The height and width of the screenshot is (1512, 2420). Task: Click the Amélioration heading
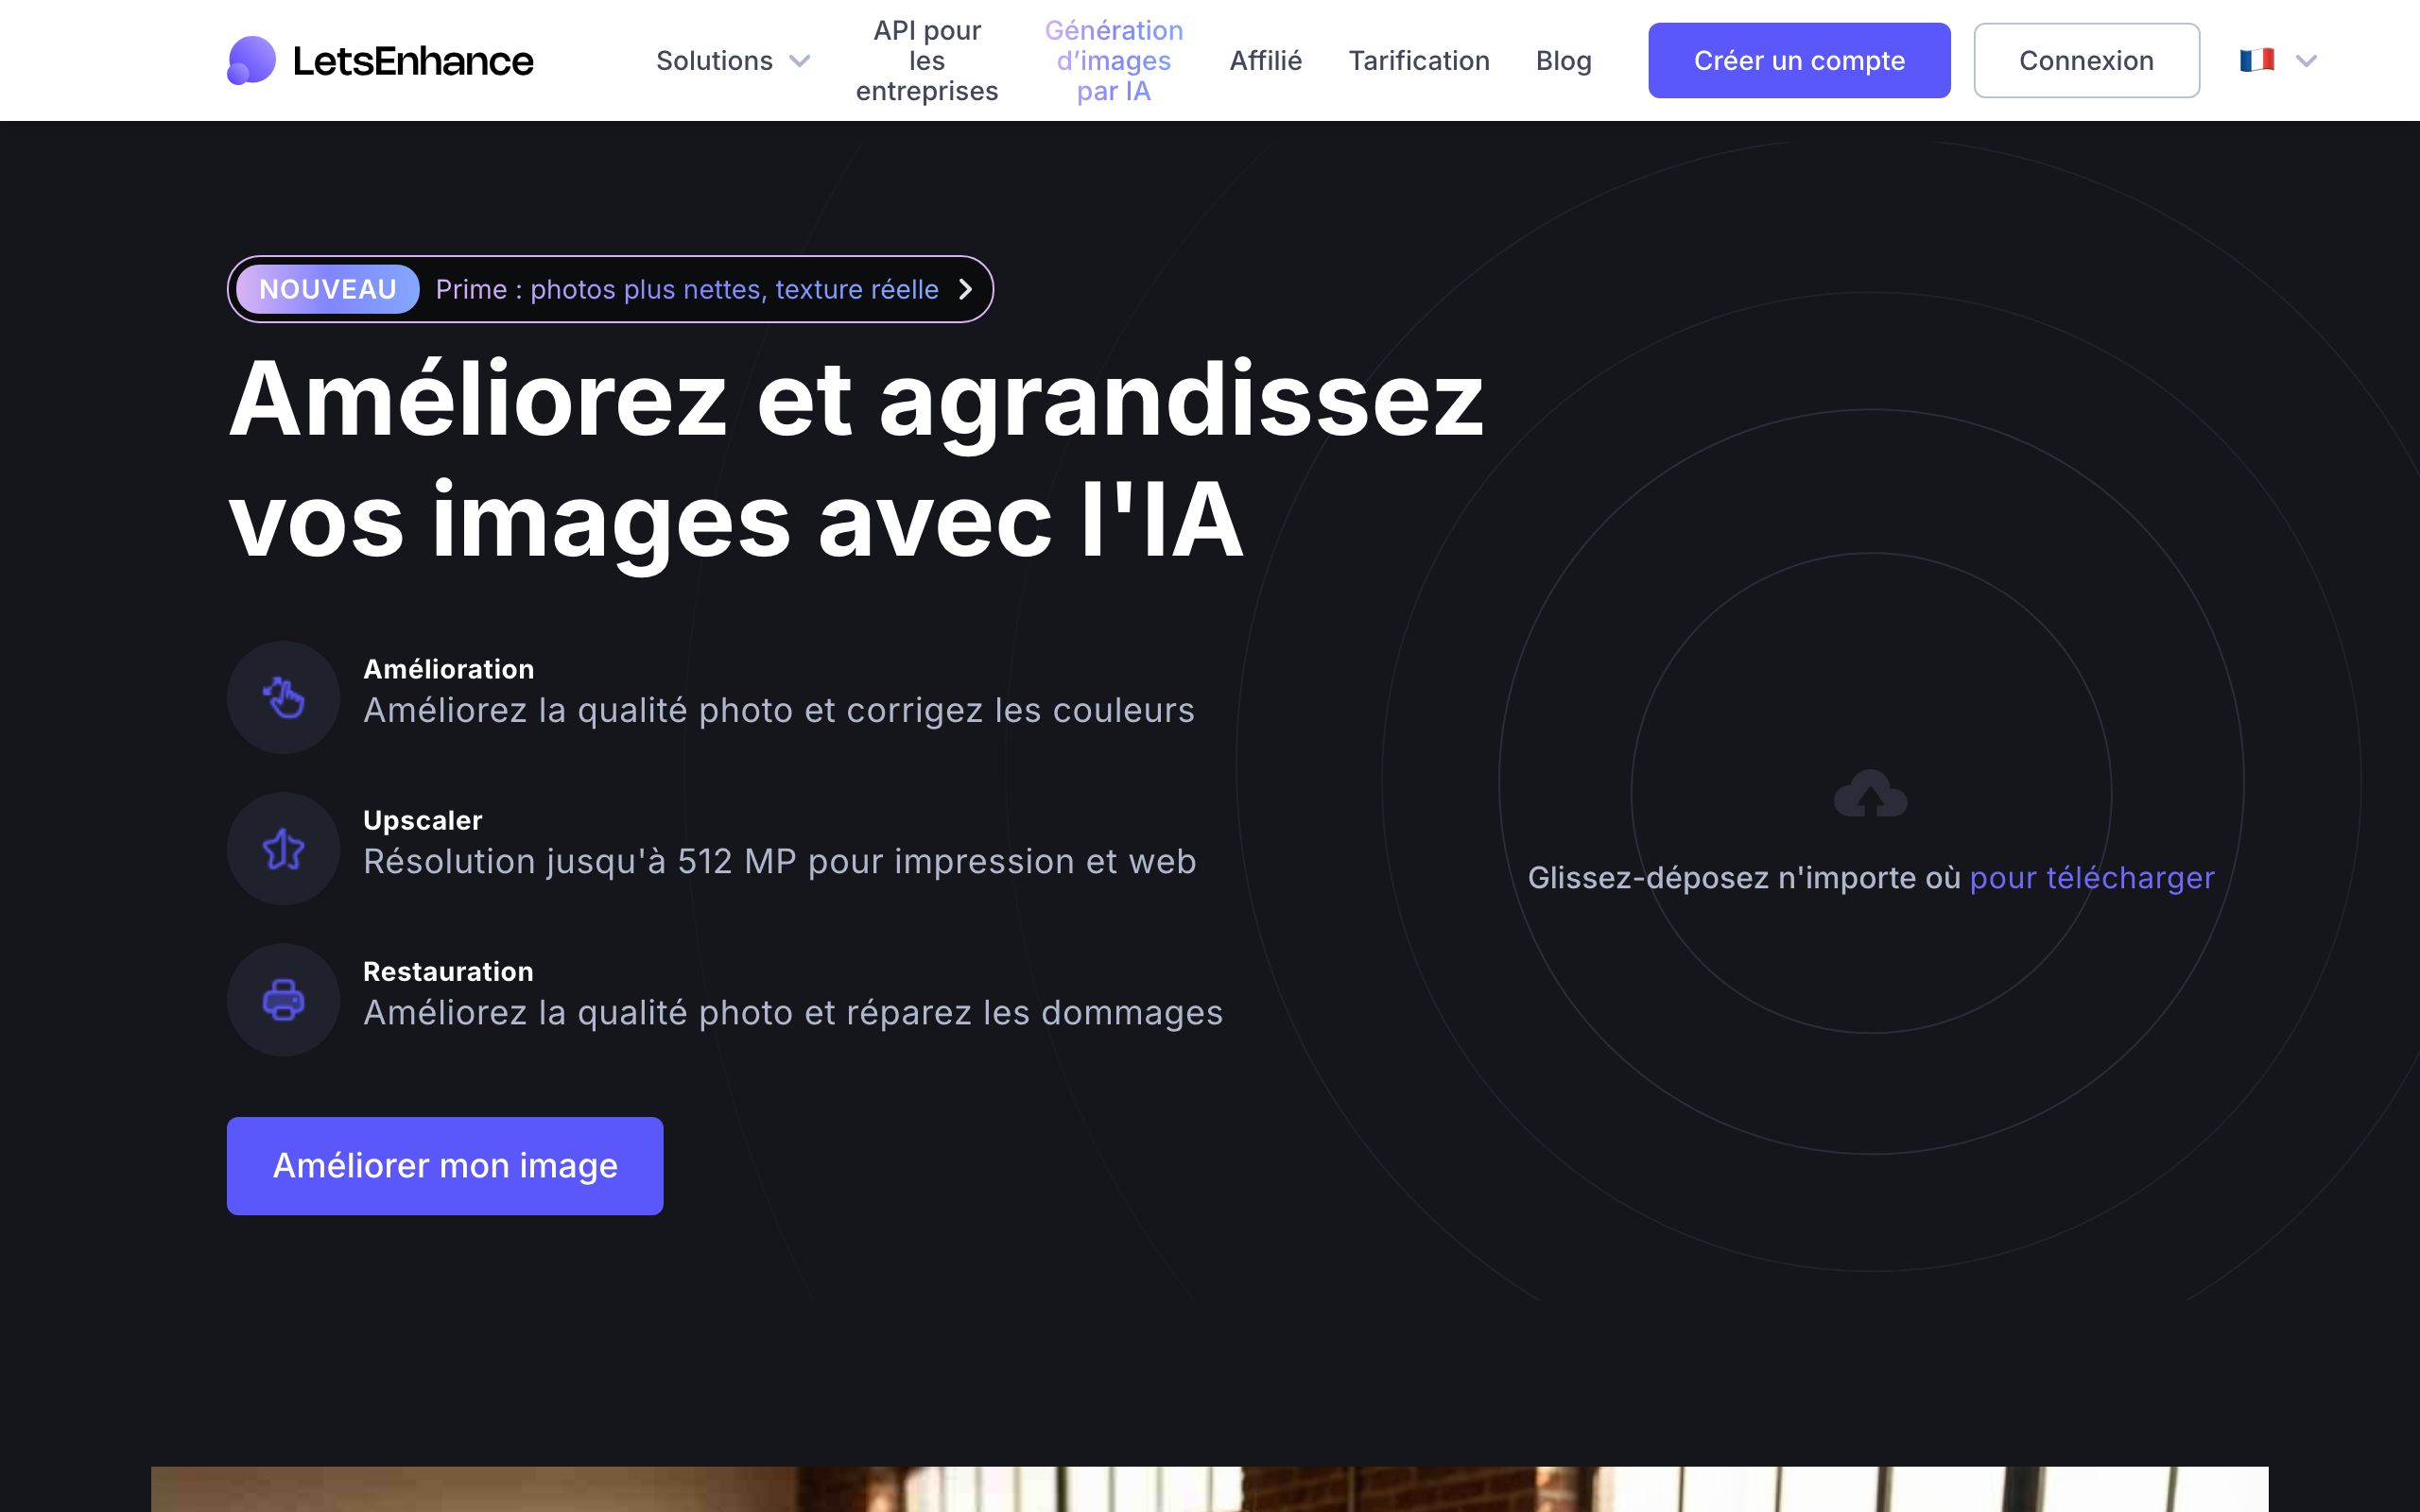point(448,669)
